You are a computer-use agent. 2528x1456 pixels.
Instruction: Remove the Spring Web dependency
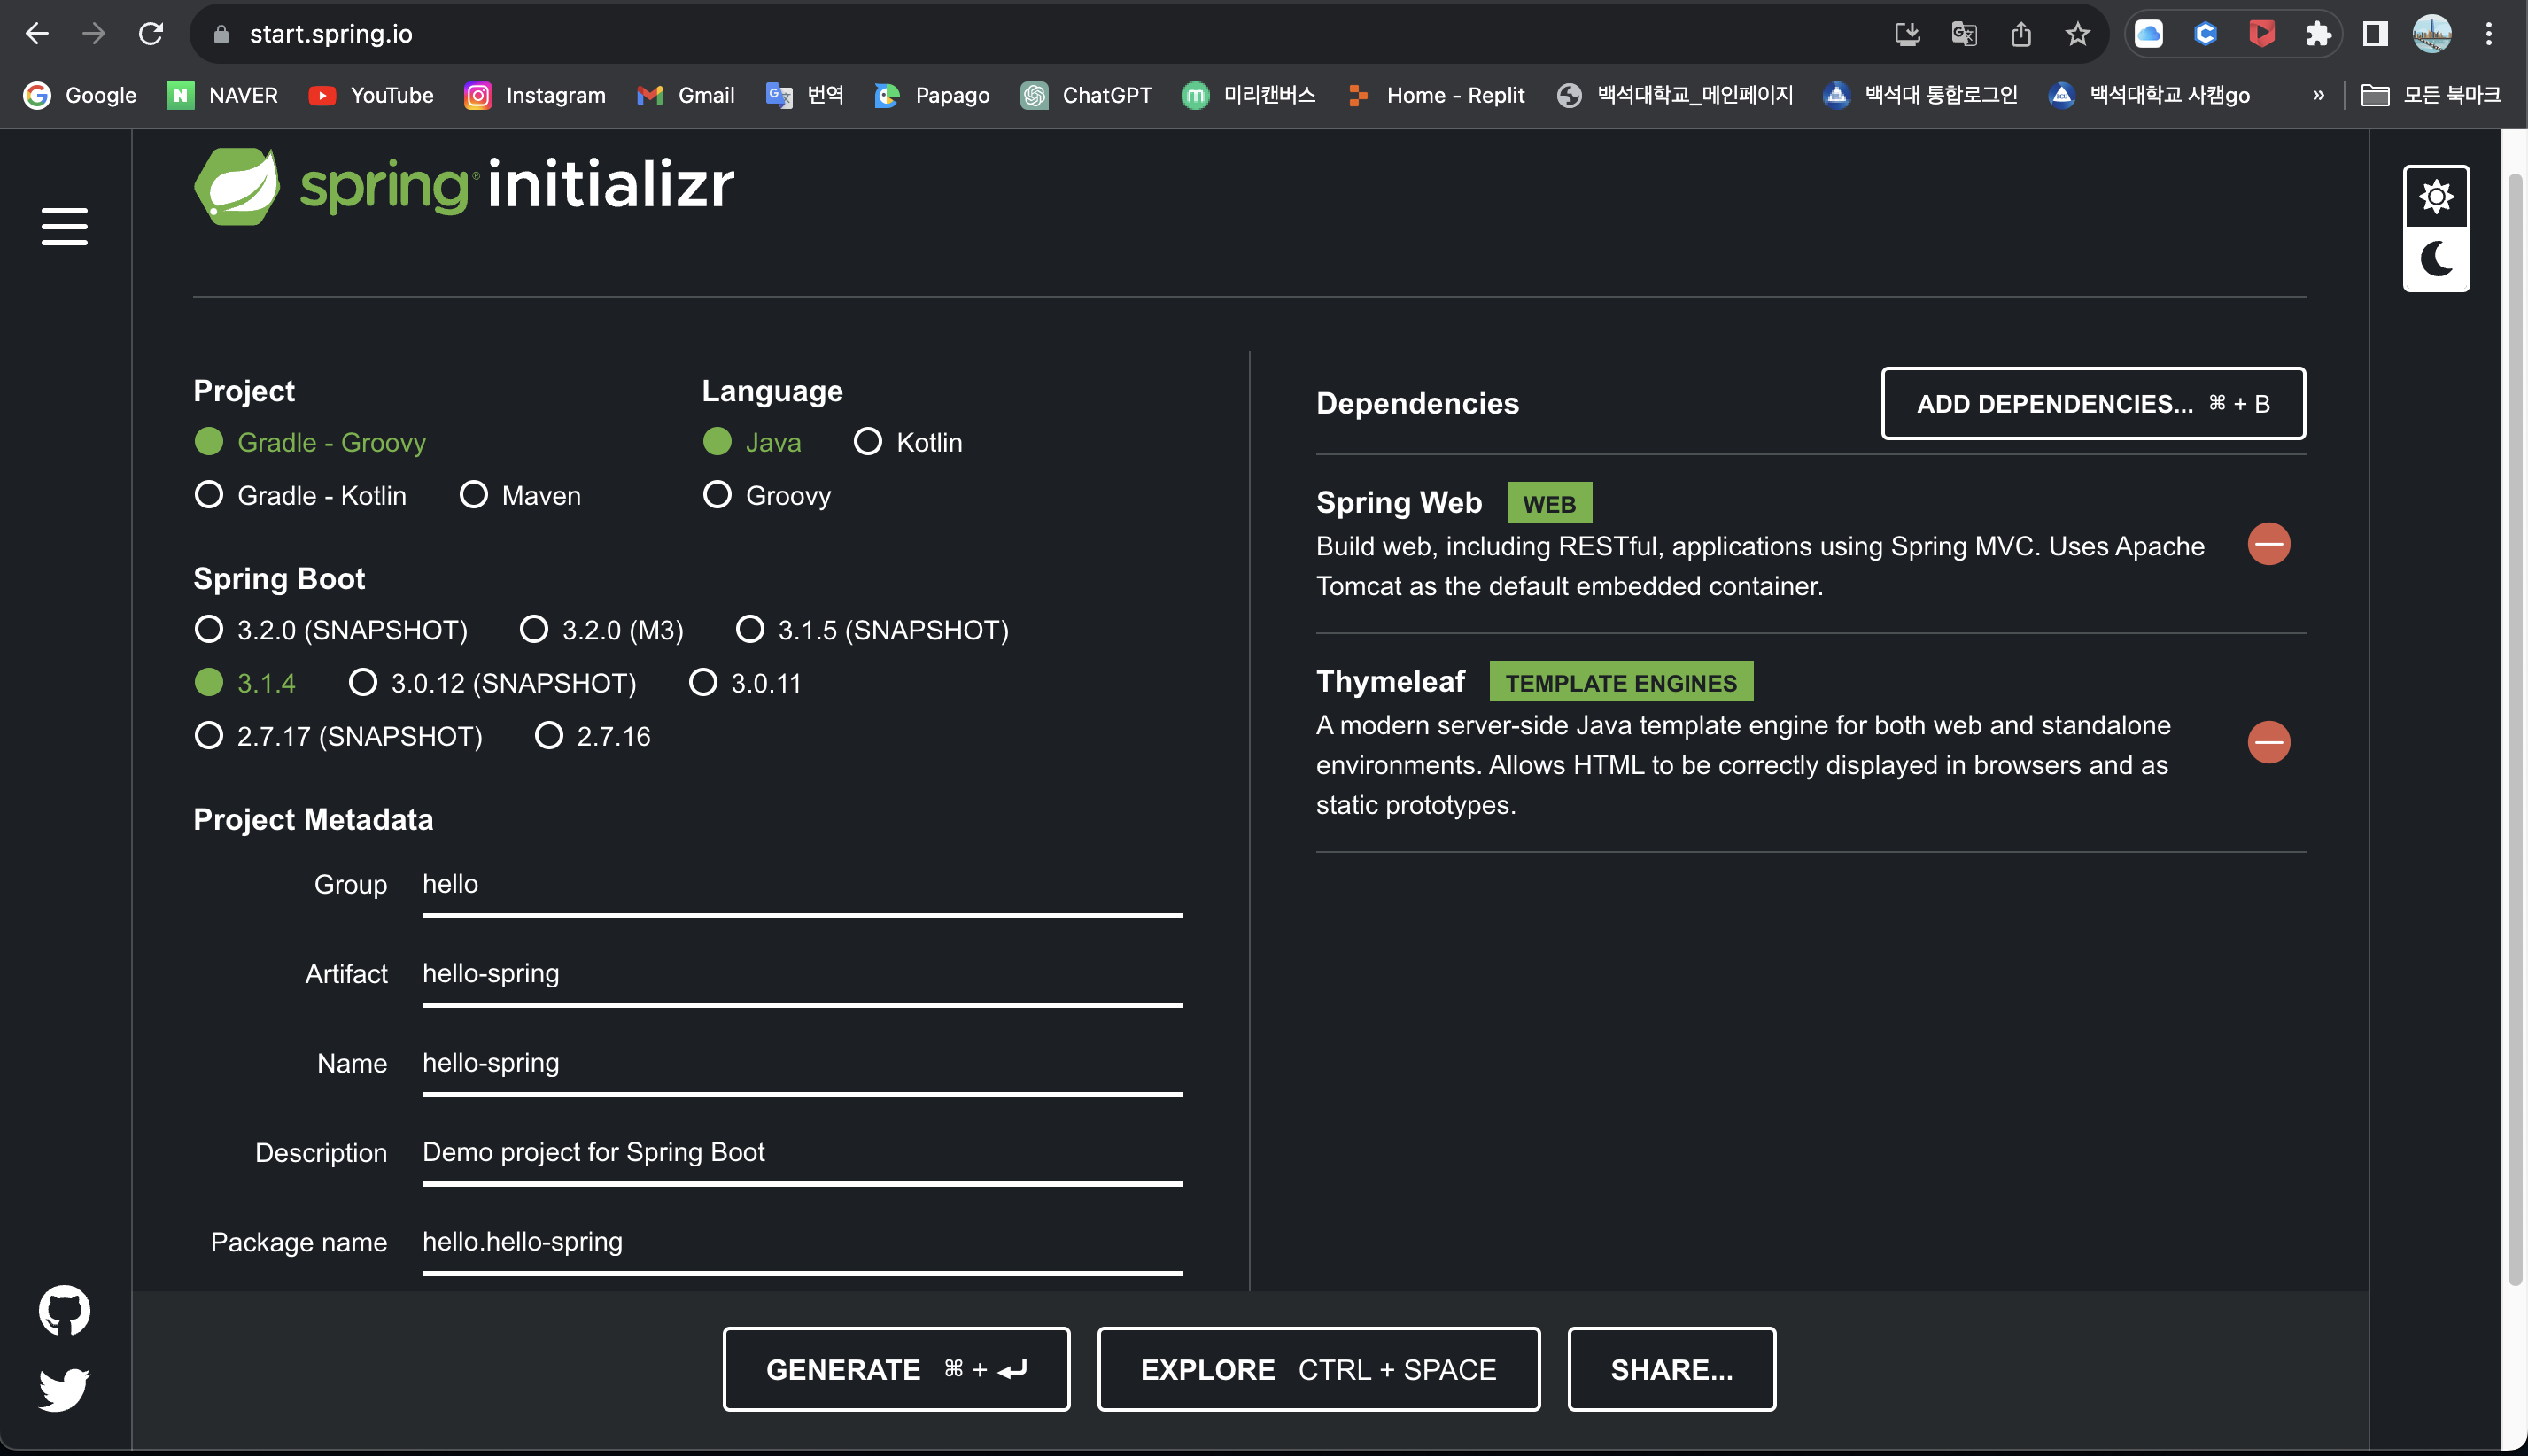[x=2268, y=544]
